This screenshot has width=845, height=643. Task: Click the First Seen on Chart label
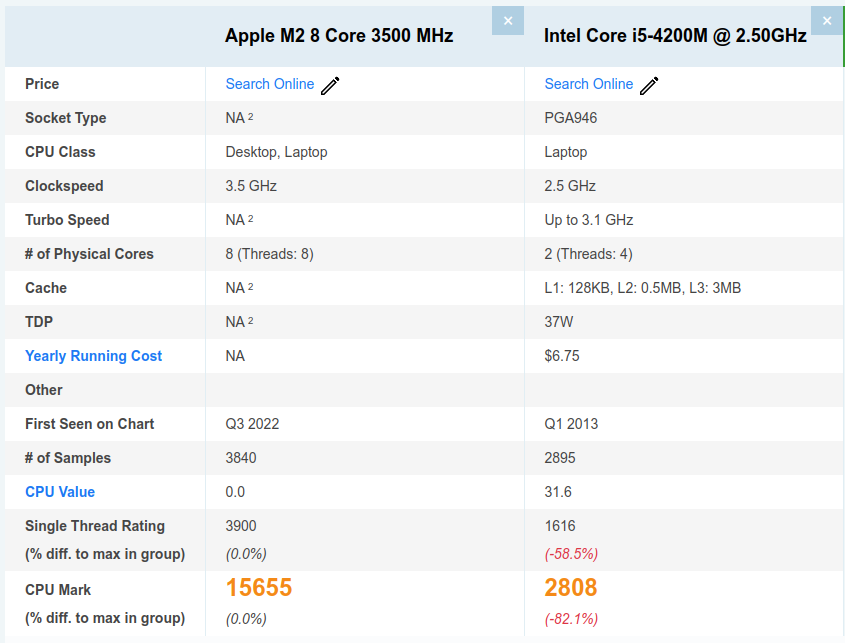coord(89,424)
